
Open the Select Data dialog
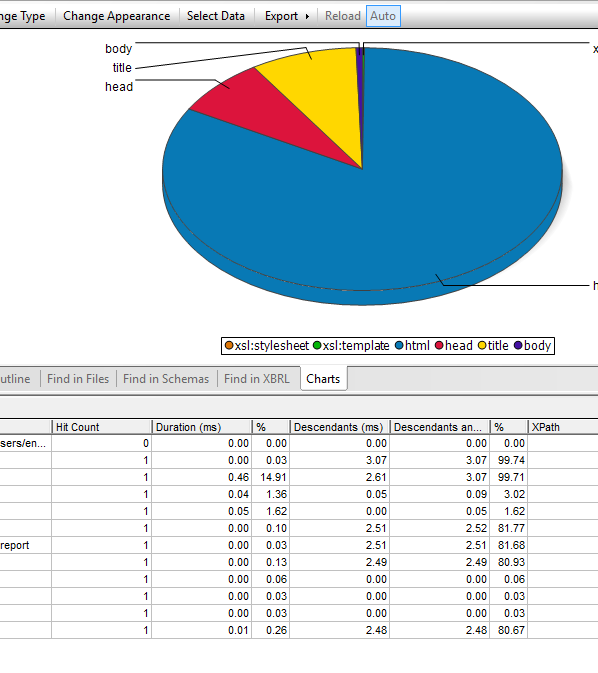216,16
